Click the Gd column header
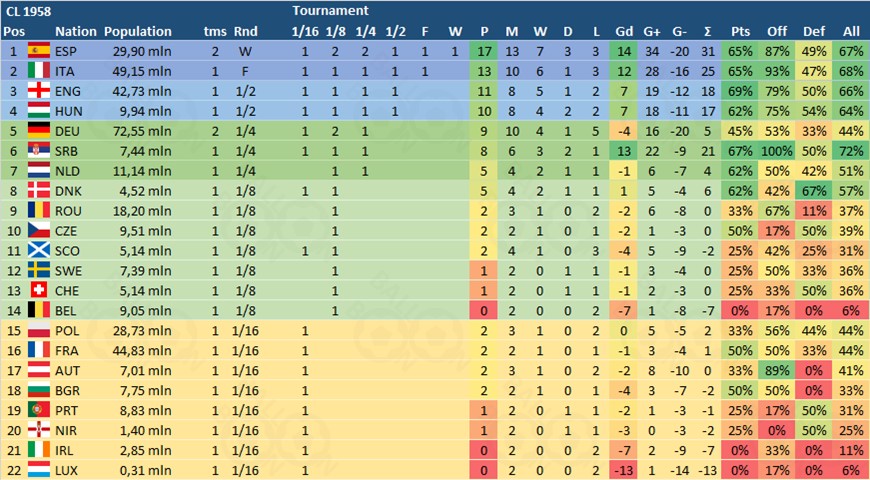 tap(624, 32)
